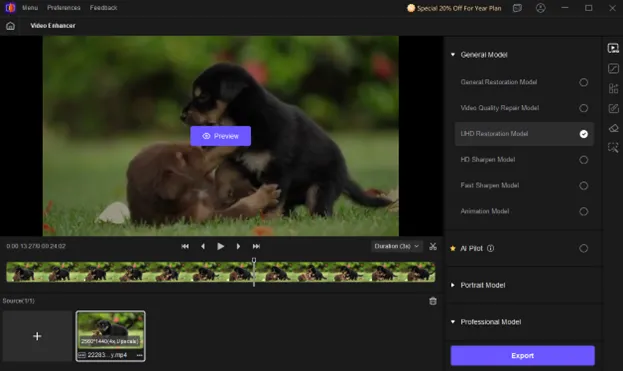The width and height of the screenshot is (623, 371).
Task: Choose Fast Sharpen Model radio
Action: coord(583,186)
